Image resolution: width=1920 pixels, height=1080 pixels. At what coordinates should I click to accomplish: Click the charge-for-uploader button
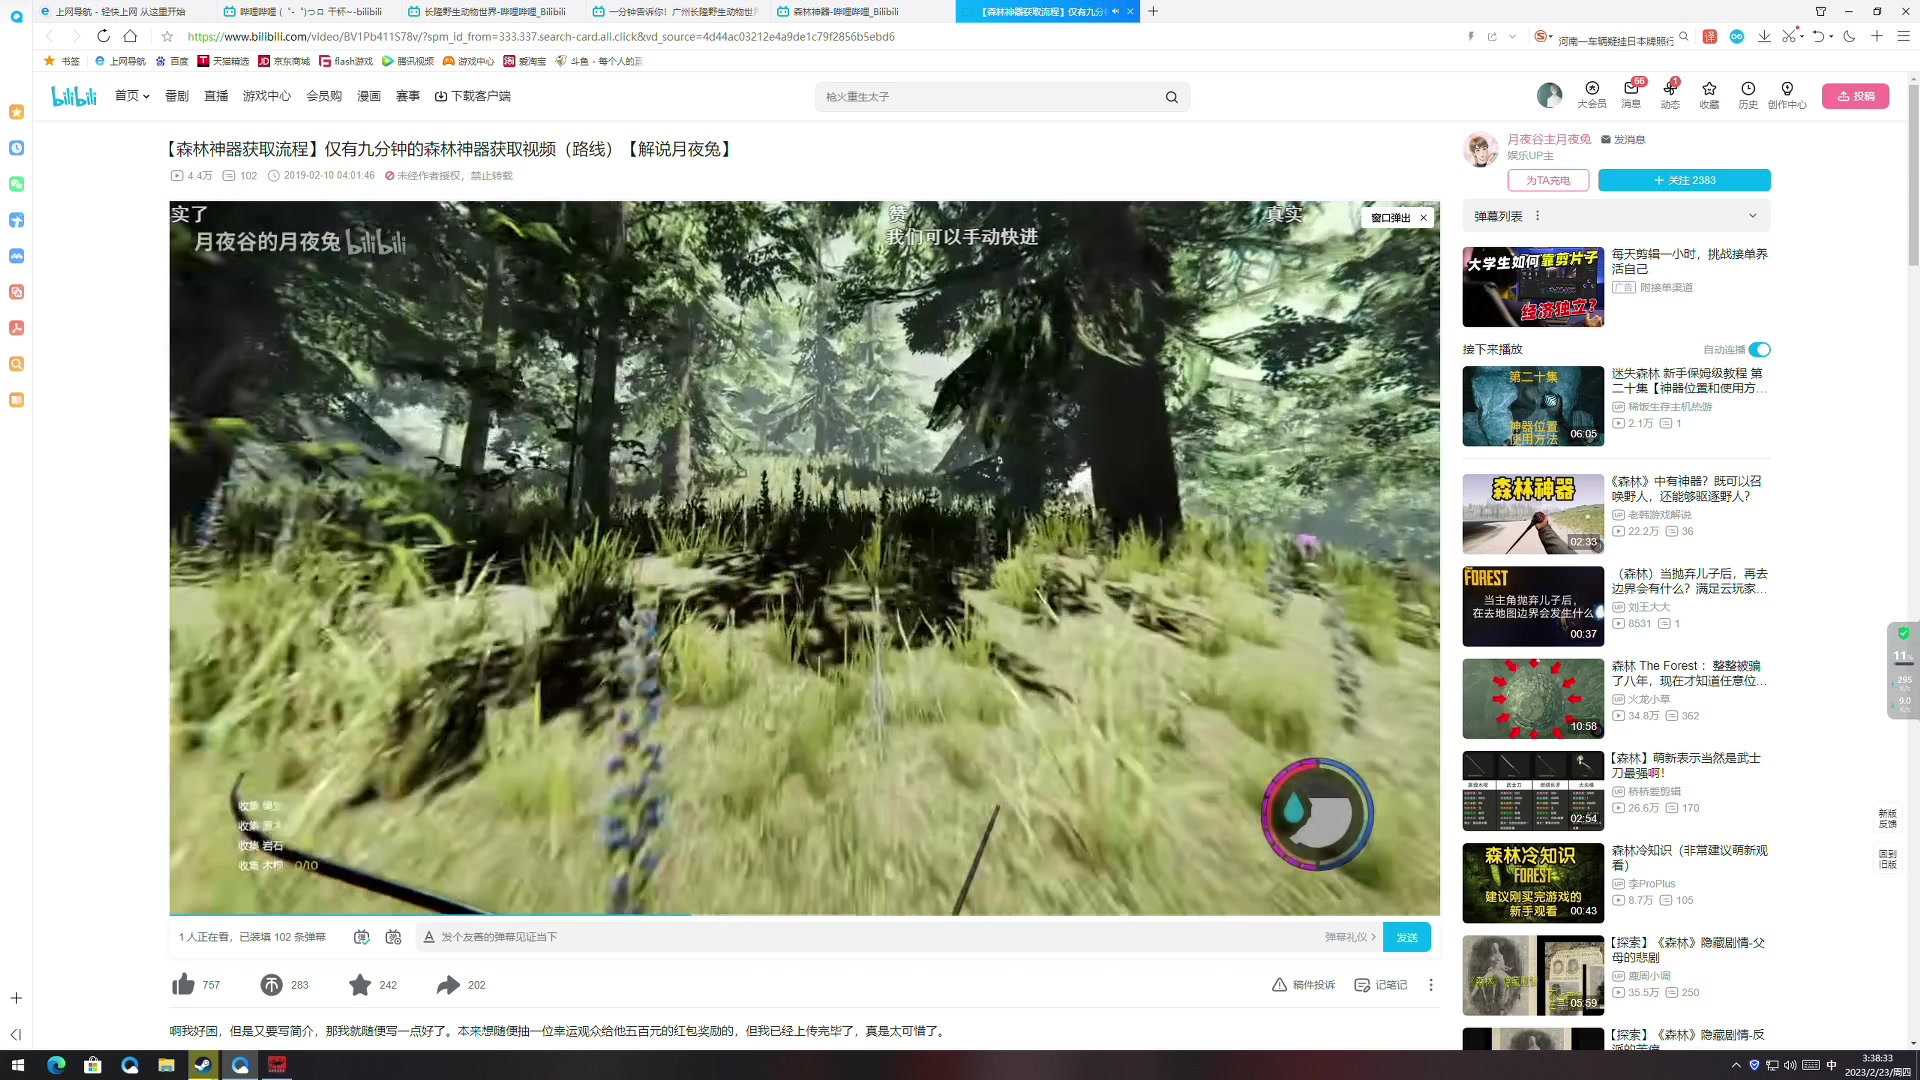point(1548,180)
